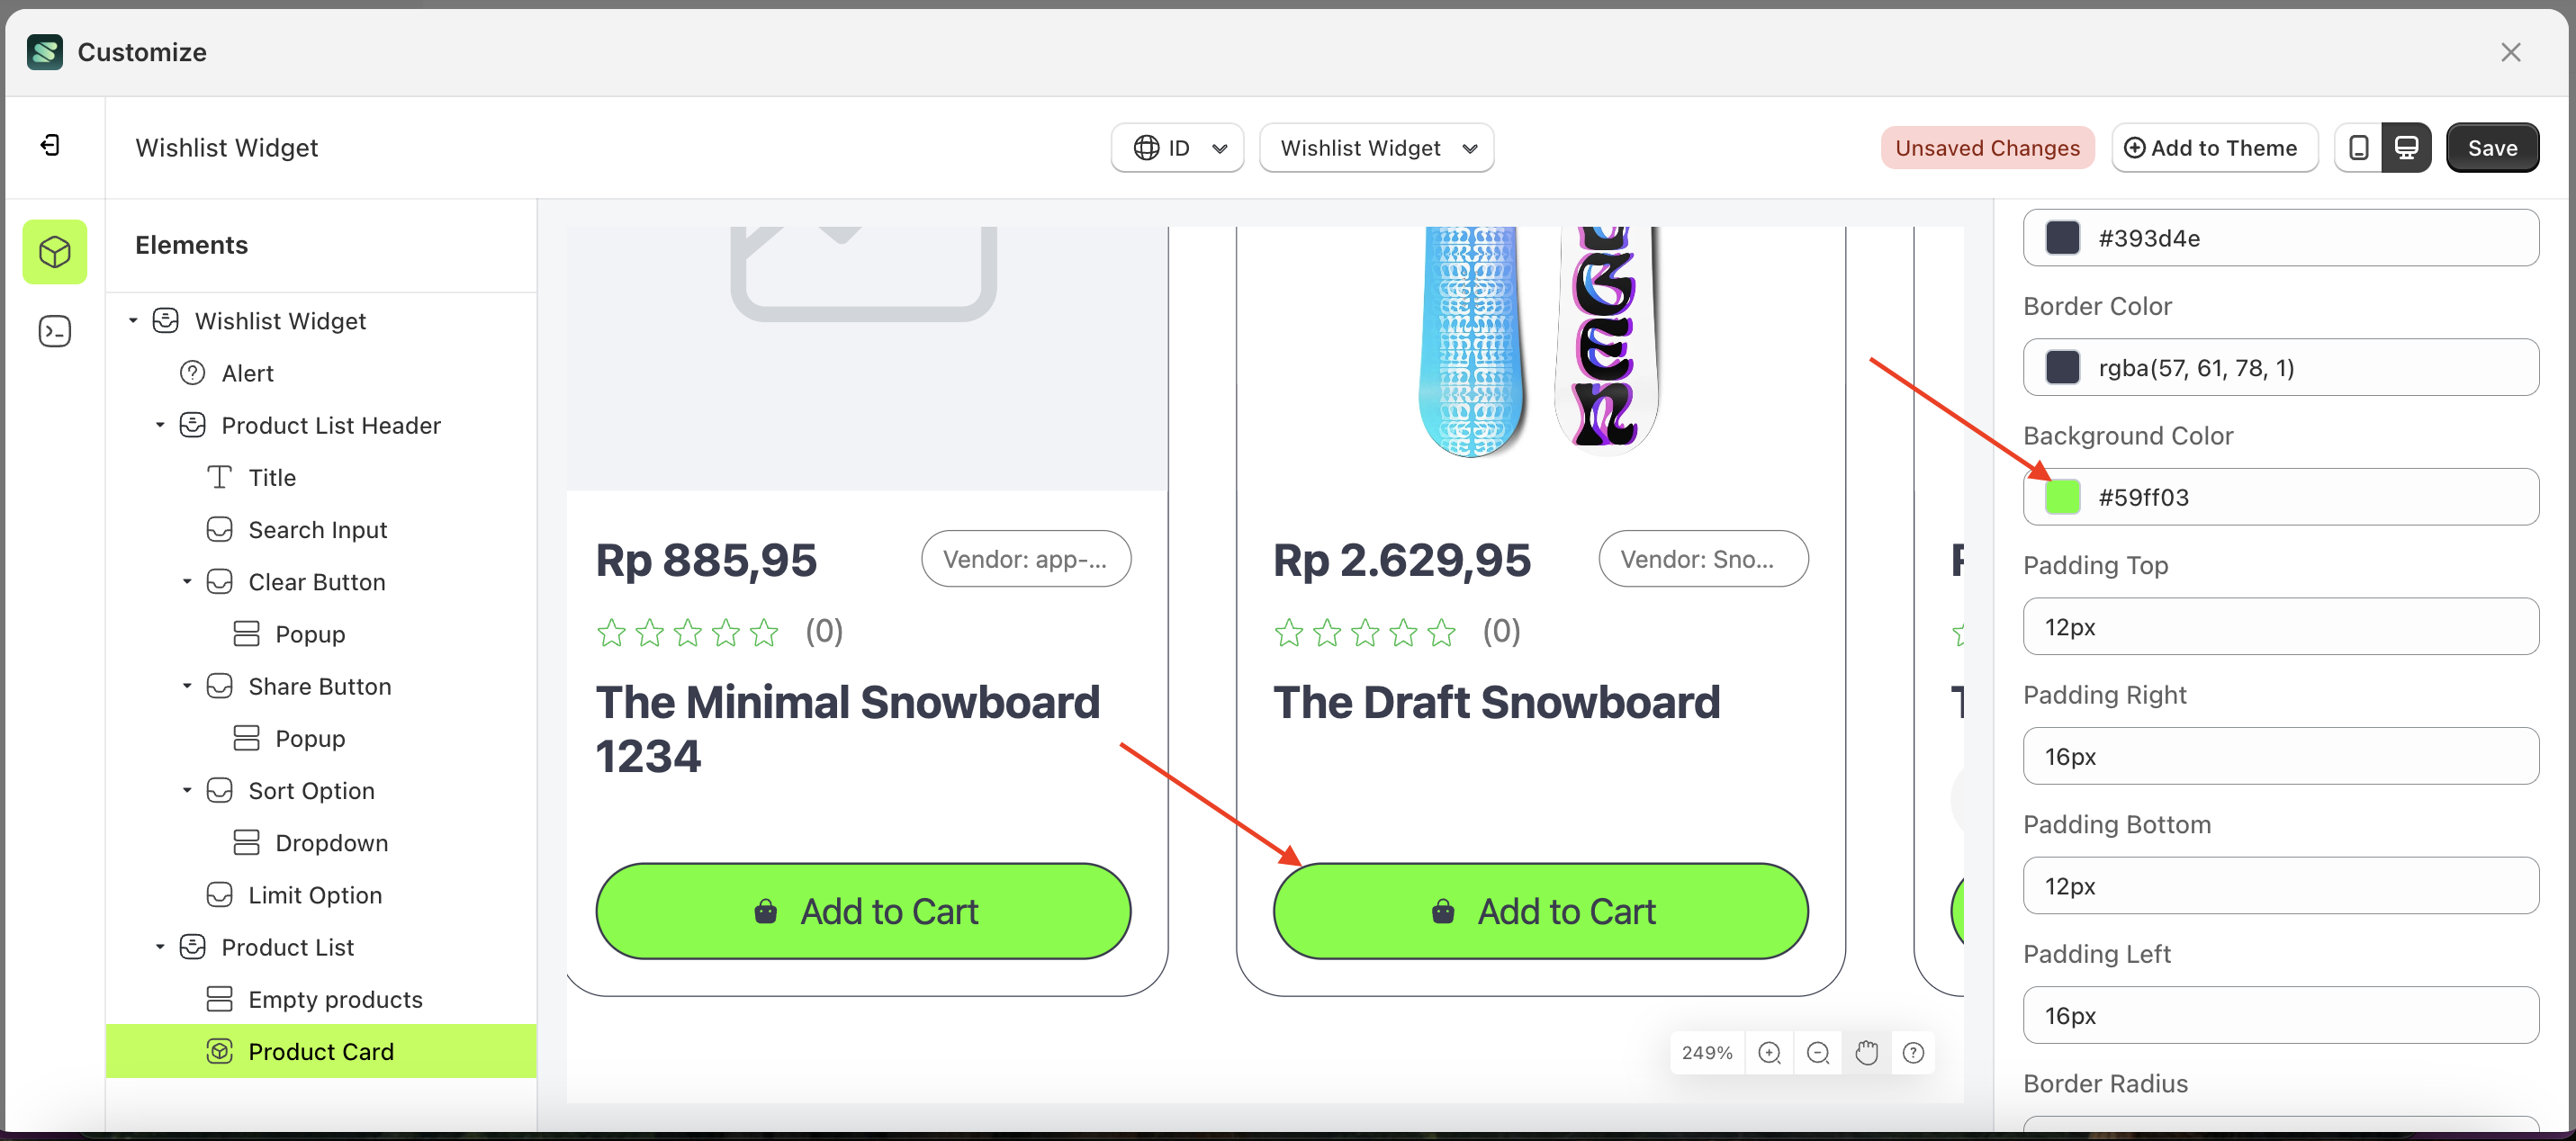Click the Add to Theme button
This screenshot has width=2576, height=1141.
click(x=2214, y=147)
